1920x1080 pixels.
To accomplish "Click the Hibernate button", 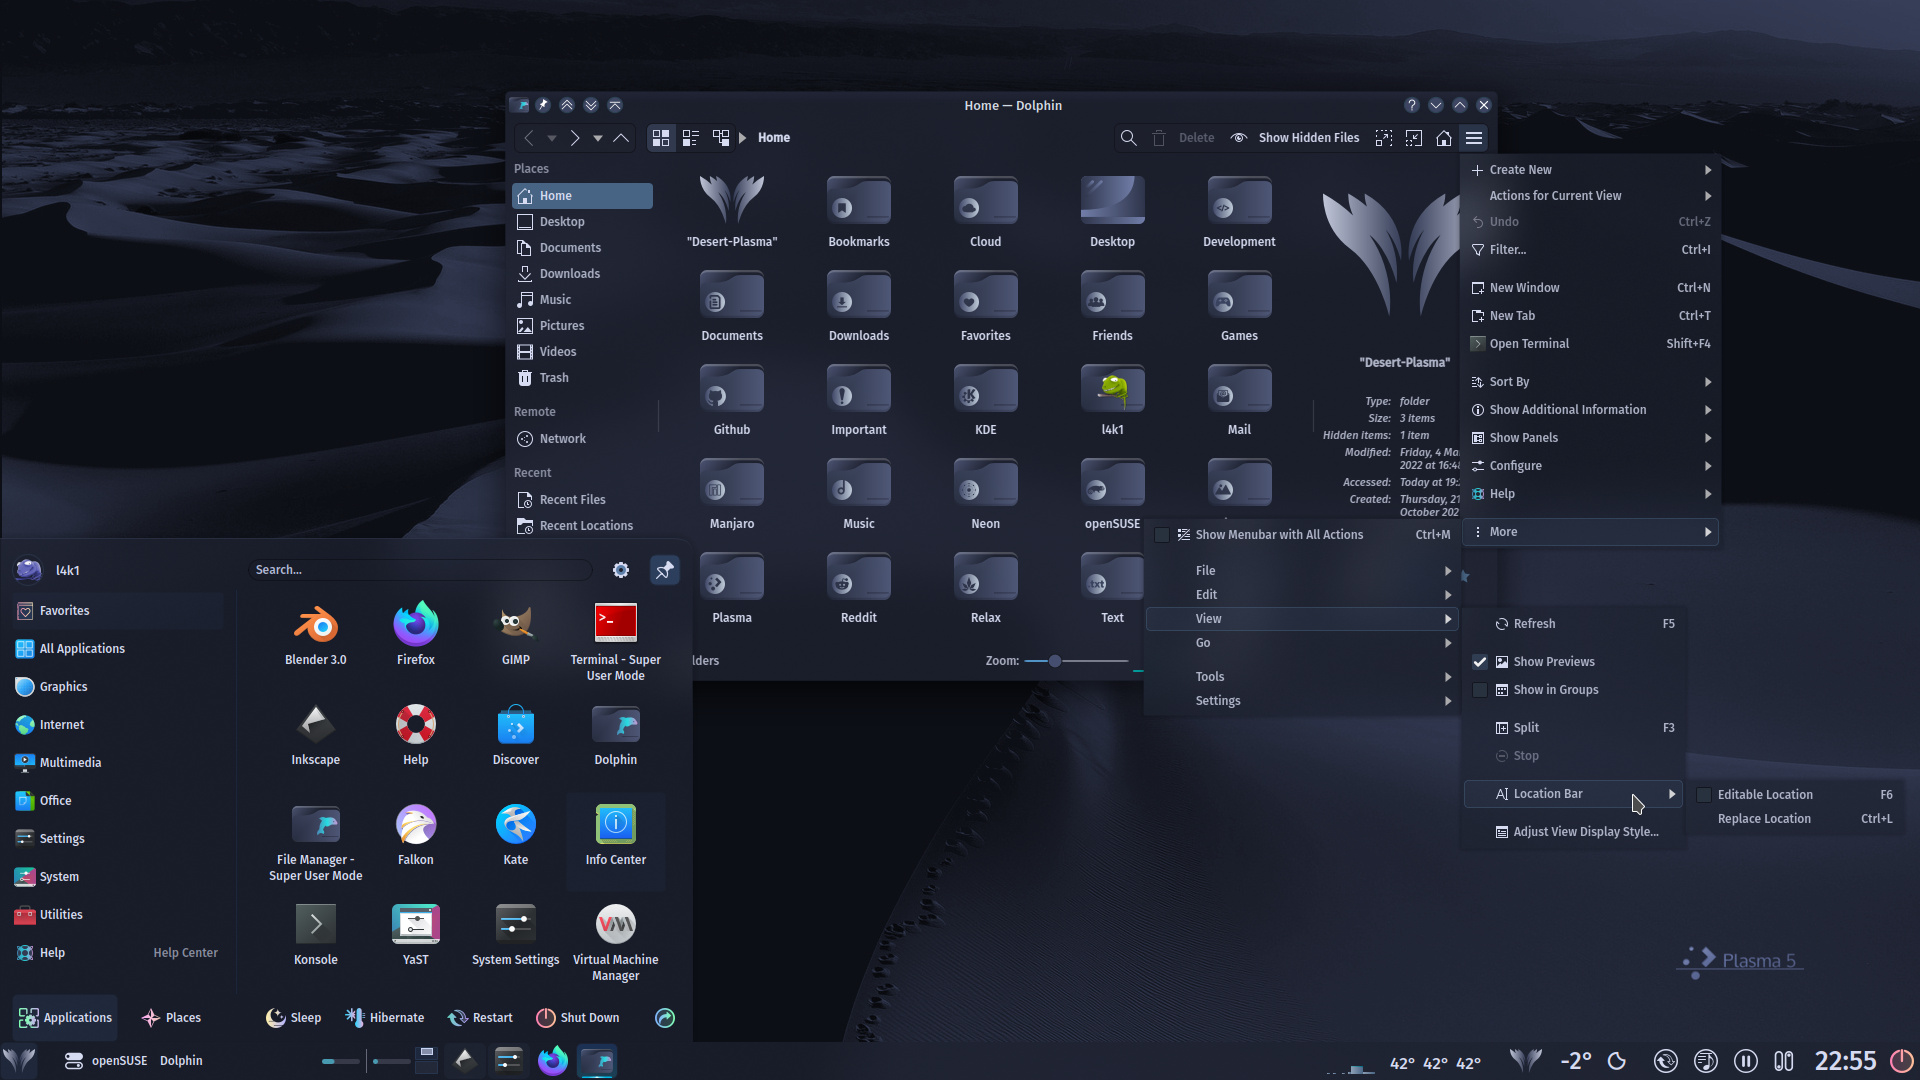I will coord(385,1018).
